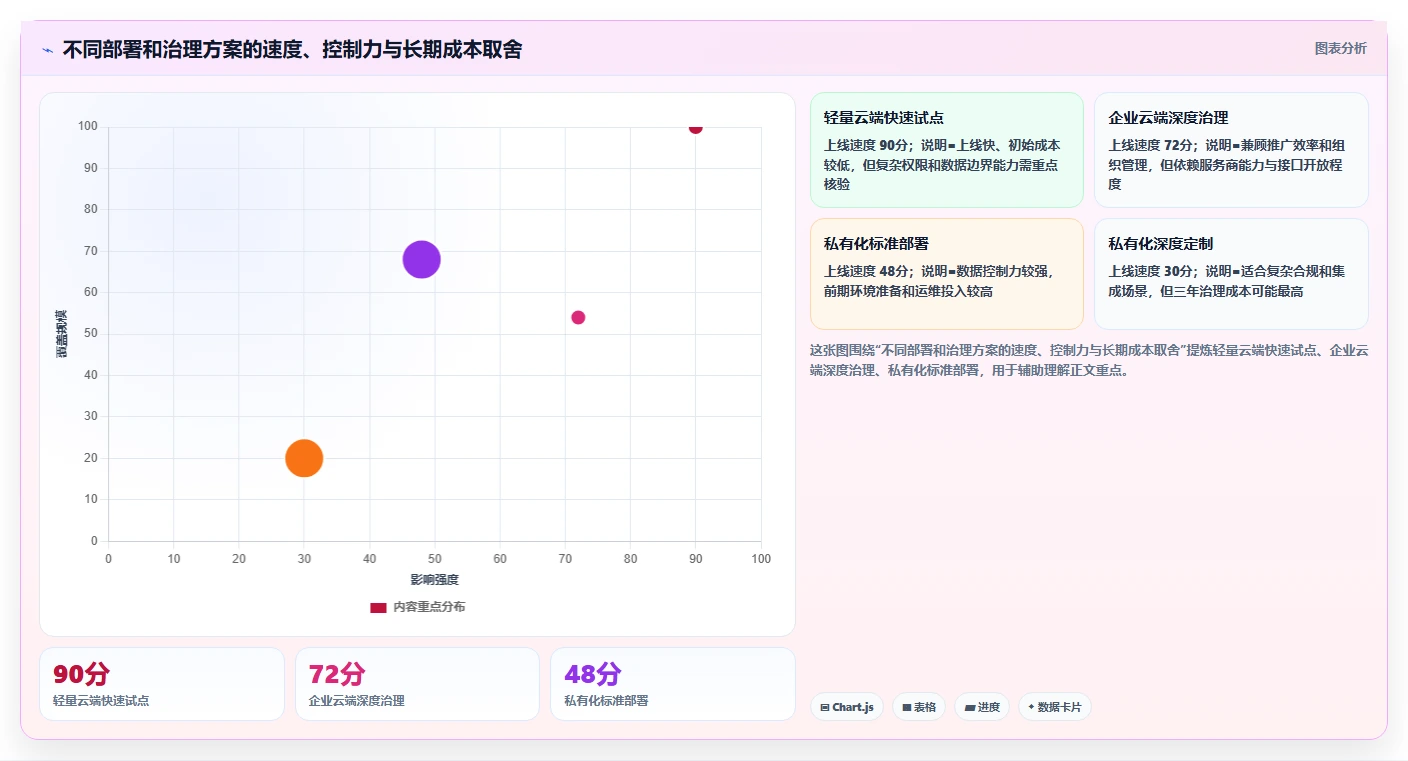
Task: Click the Chart.js tag chip
Action: [847, 707]
